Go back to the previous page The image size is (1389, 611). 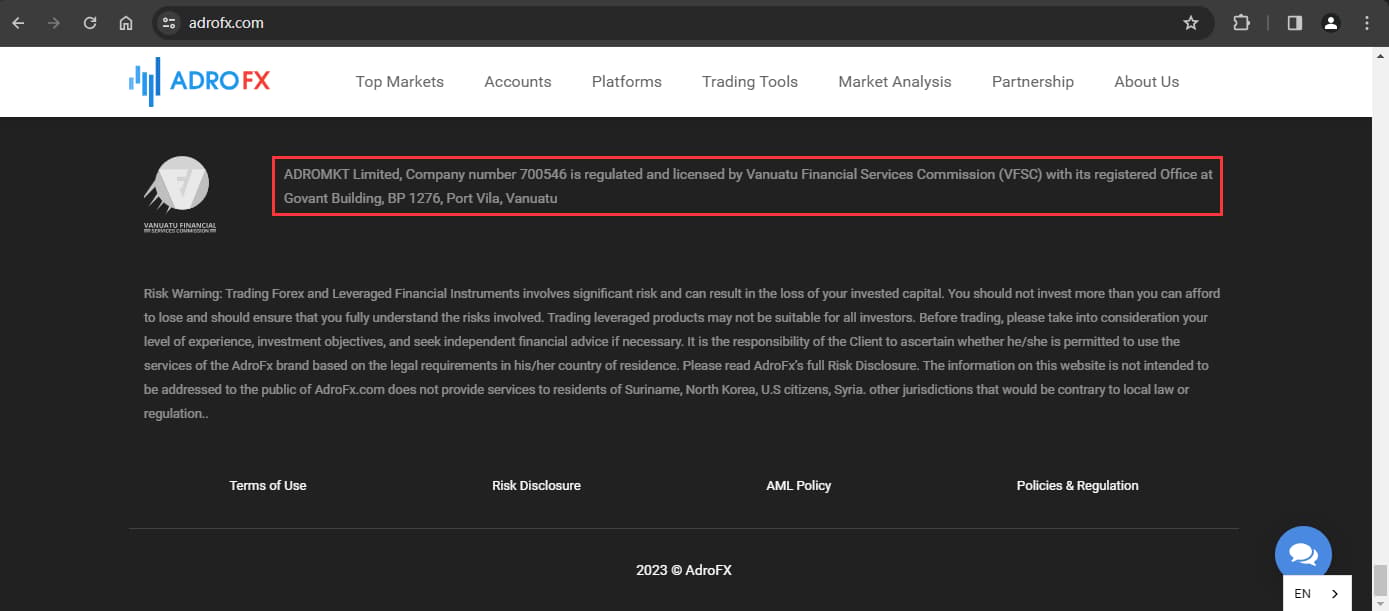click(x=18, y=23)
